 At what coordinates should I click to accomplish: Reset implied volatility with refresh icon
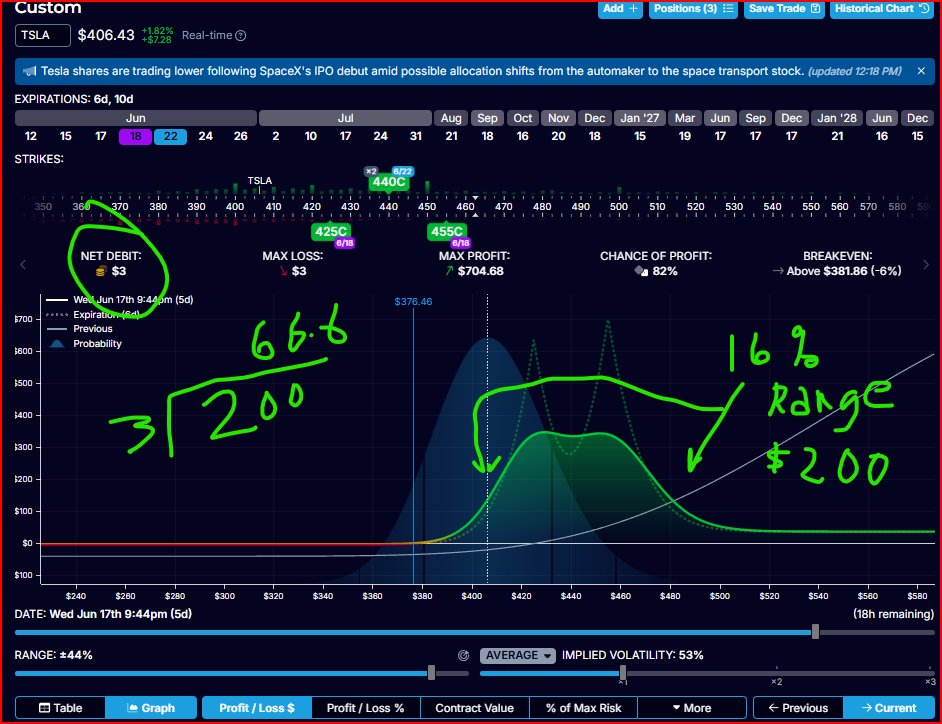click(x=463, y=656)
